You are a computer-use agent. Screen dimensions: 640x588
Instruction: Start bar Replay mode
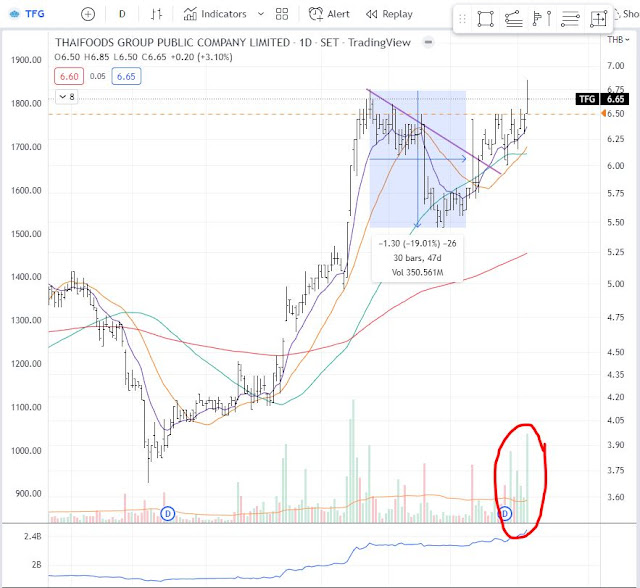389,14
